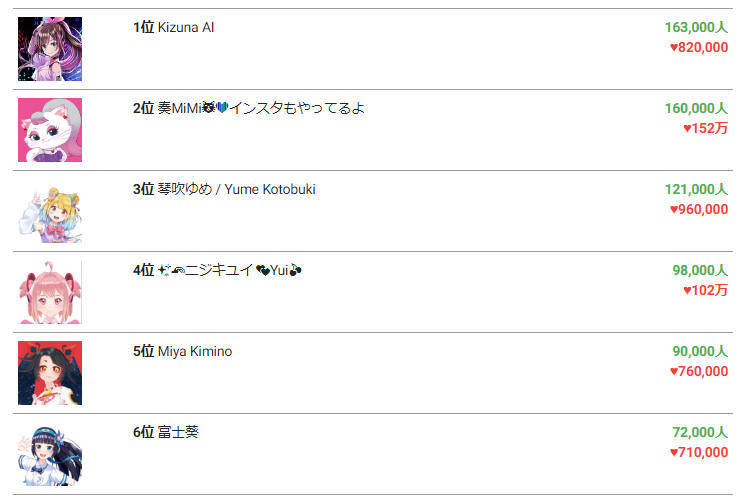Click the 72,000人 follower count
Image resolution: width=744 pixels, height=502 pixels.
(x=700, y=432)
